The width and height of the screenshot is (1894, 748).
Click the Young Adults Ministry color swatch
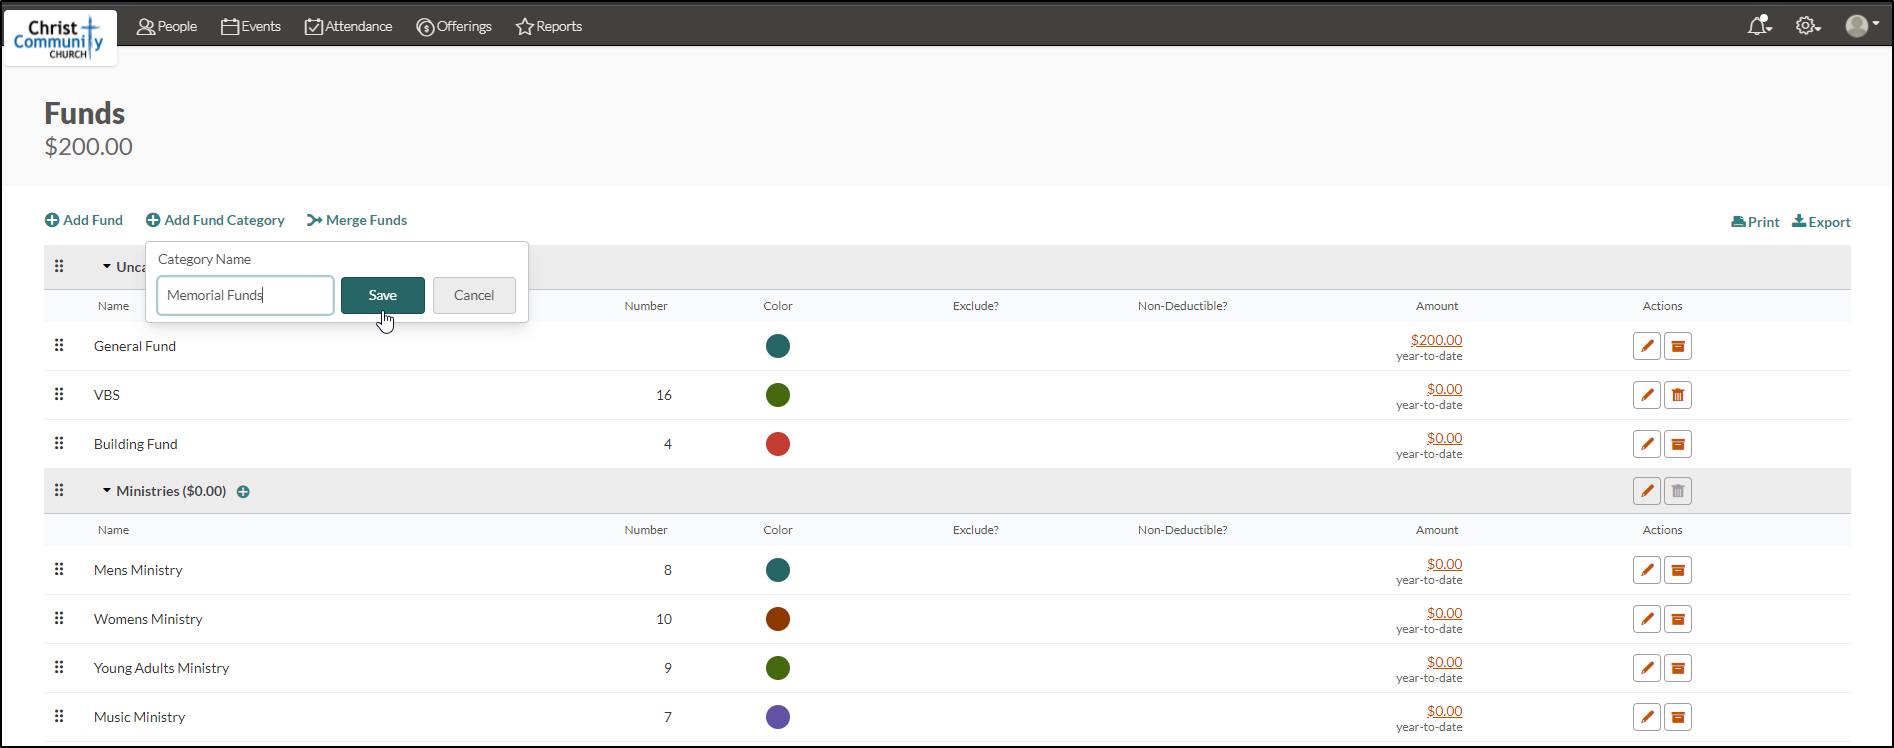[778, 668]
